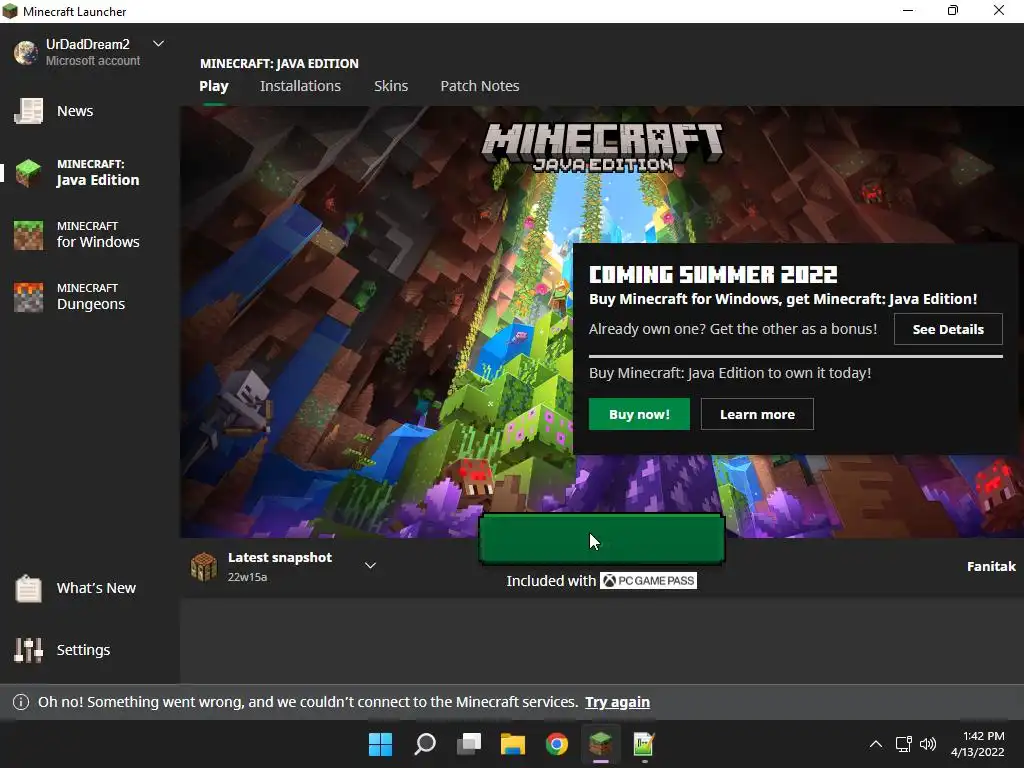
Task: Click the See Details button
Action: click(x=948, y=329)
